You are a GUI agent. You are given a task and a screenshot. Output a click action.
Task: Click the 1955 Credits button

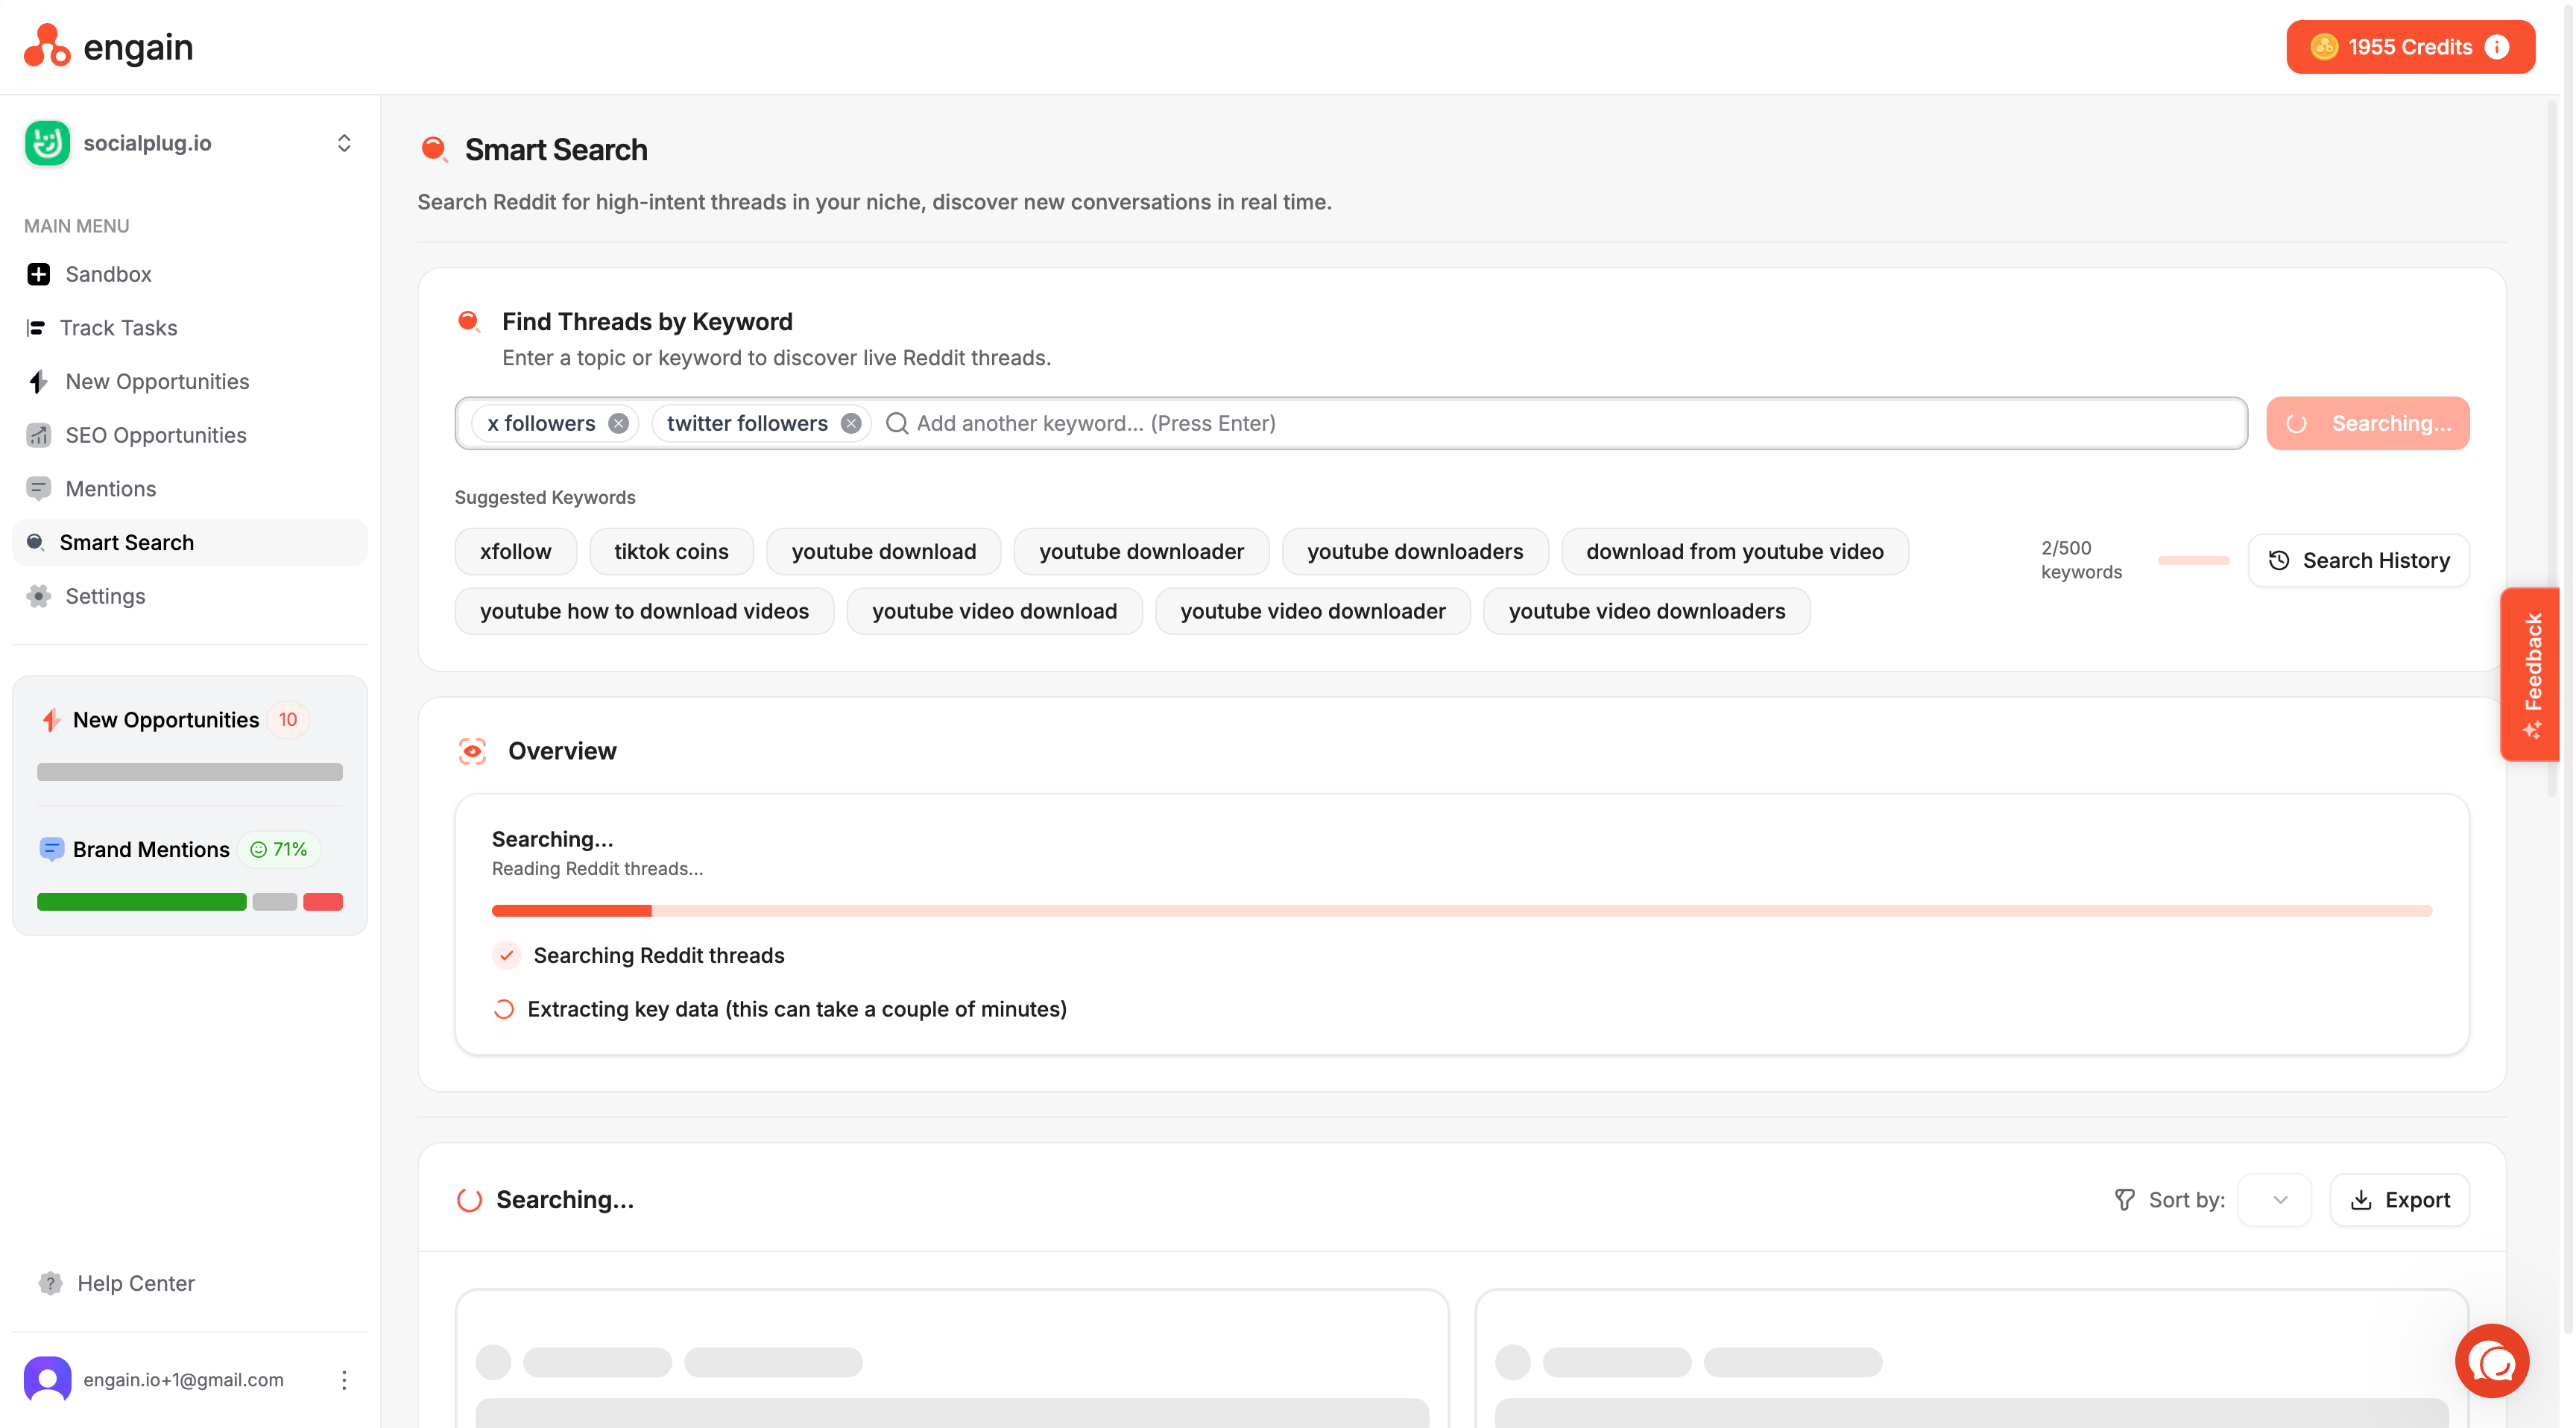2410,47
